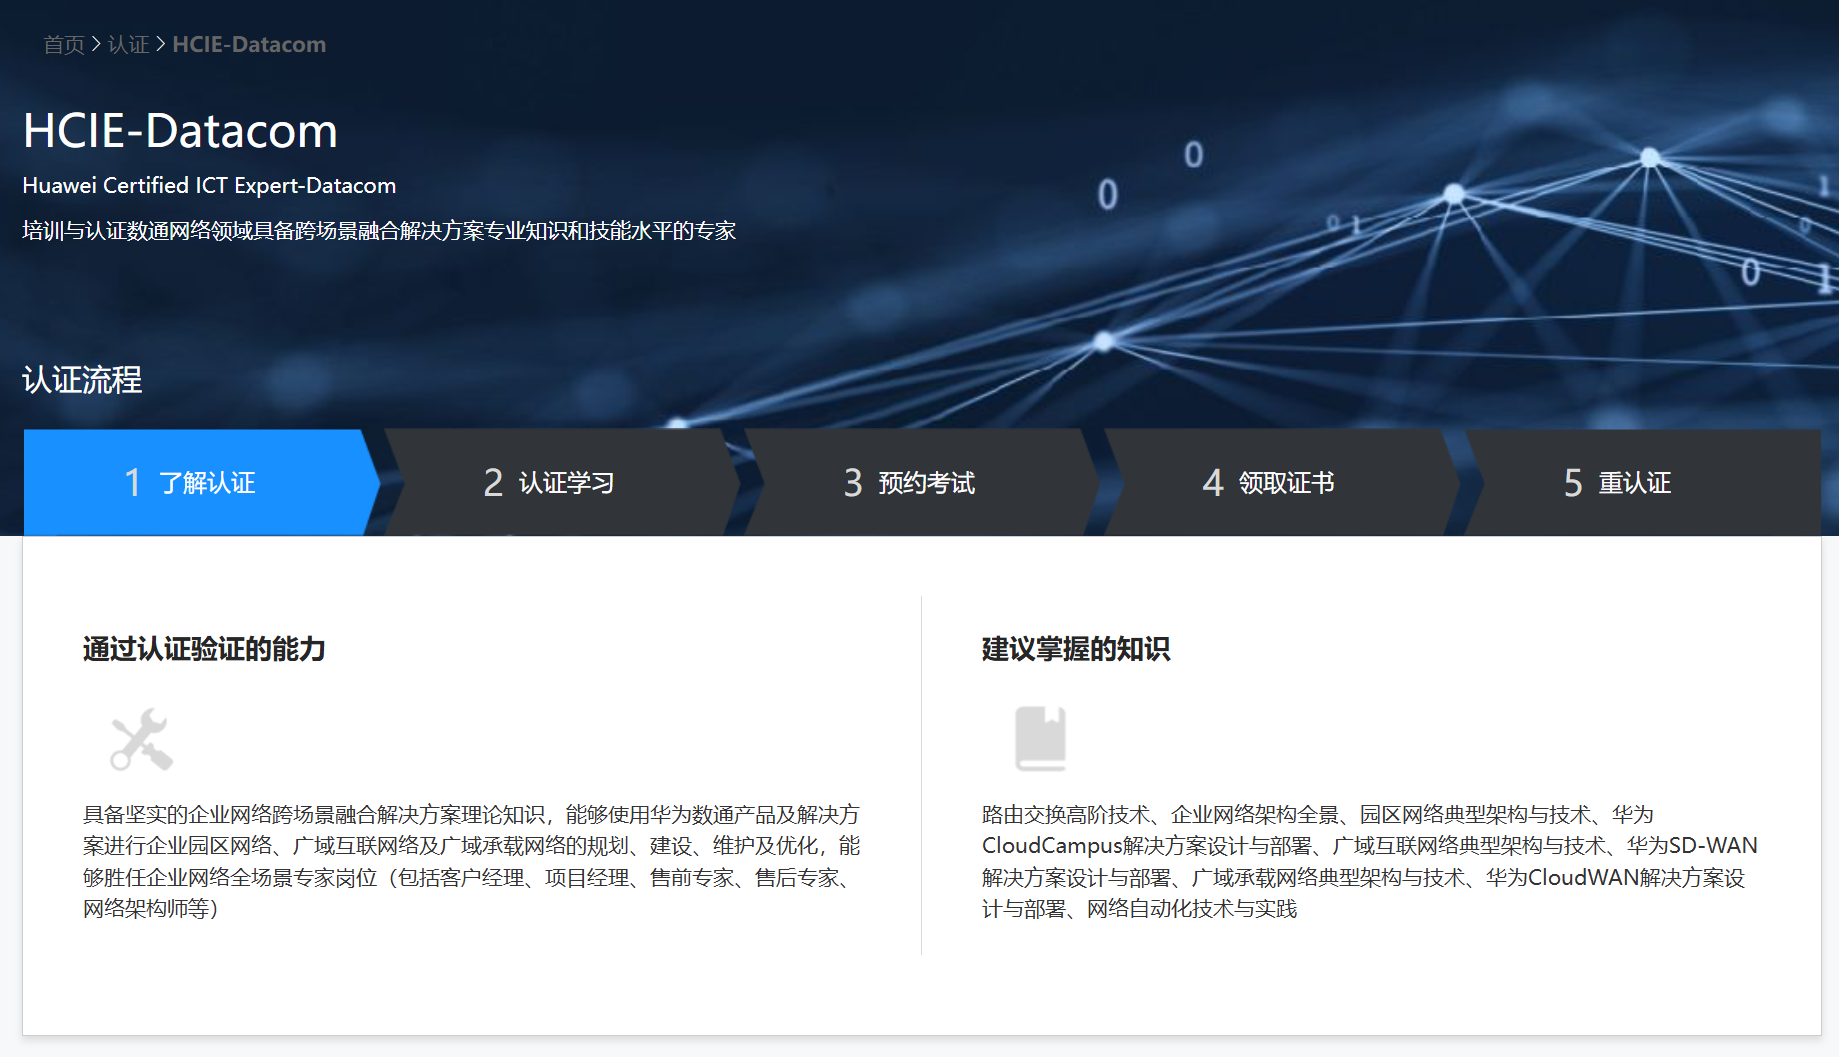Click paragraph beginning 路由交换高阶技术
Image resolution: width=1839 pixels, height=1057 pixels.
[x=1370, y=861]
